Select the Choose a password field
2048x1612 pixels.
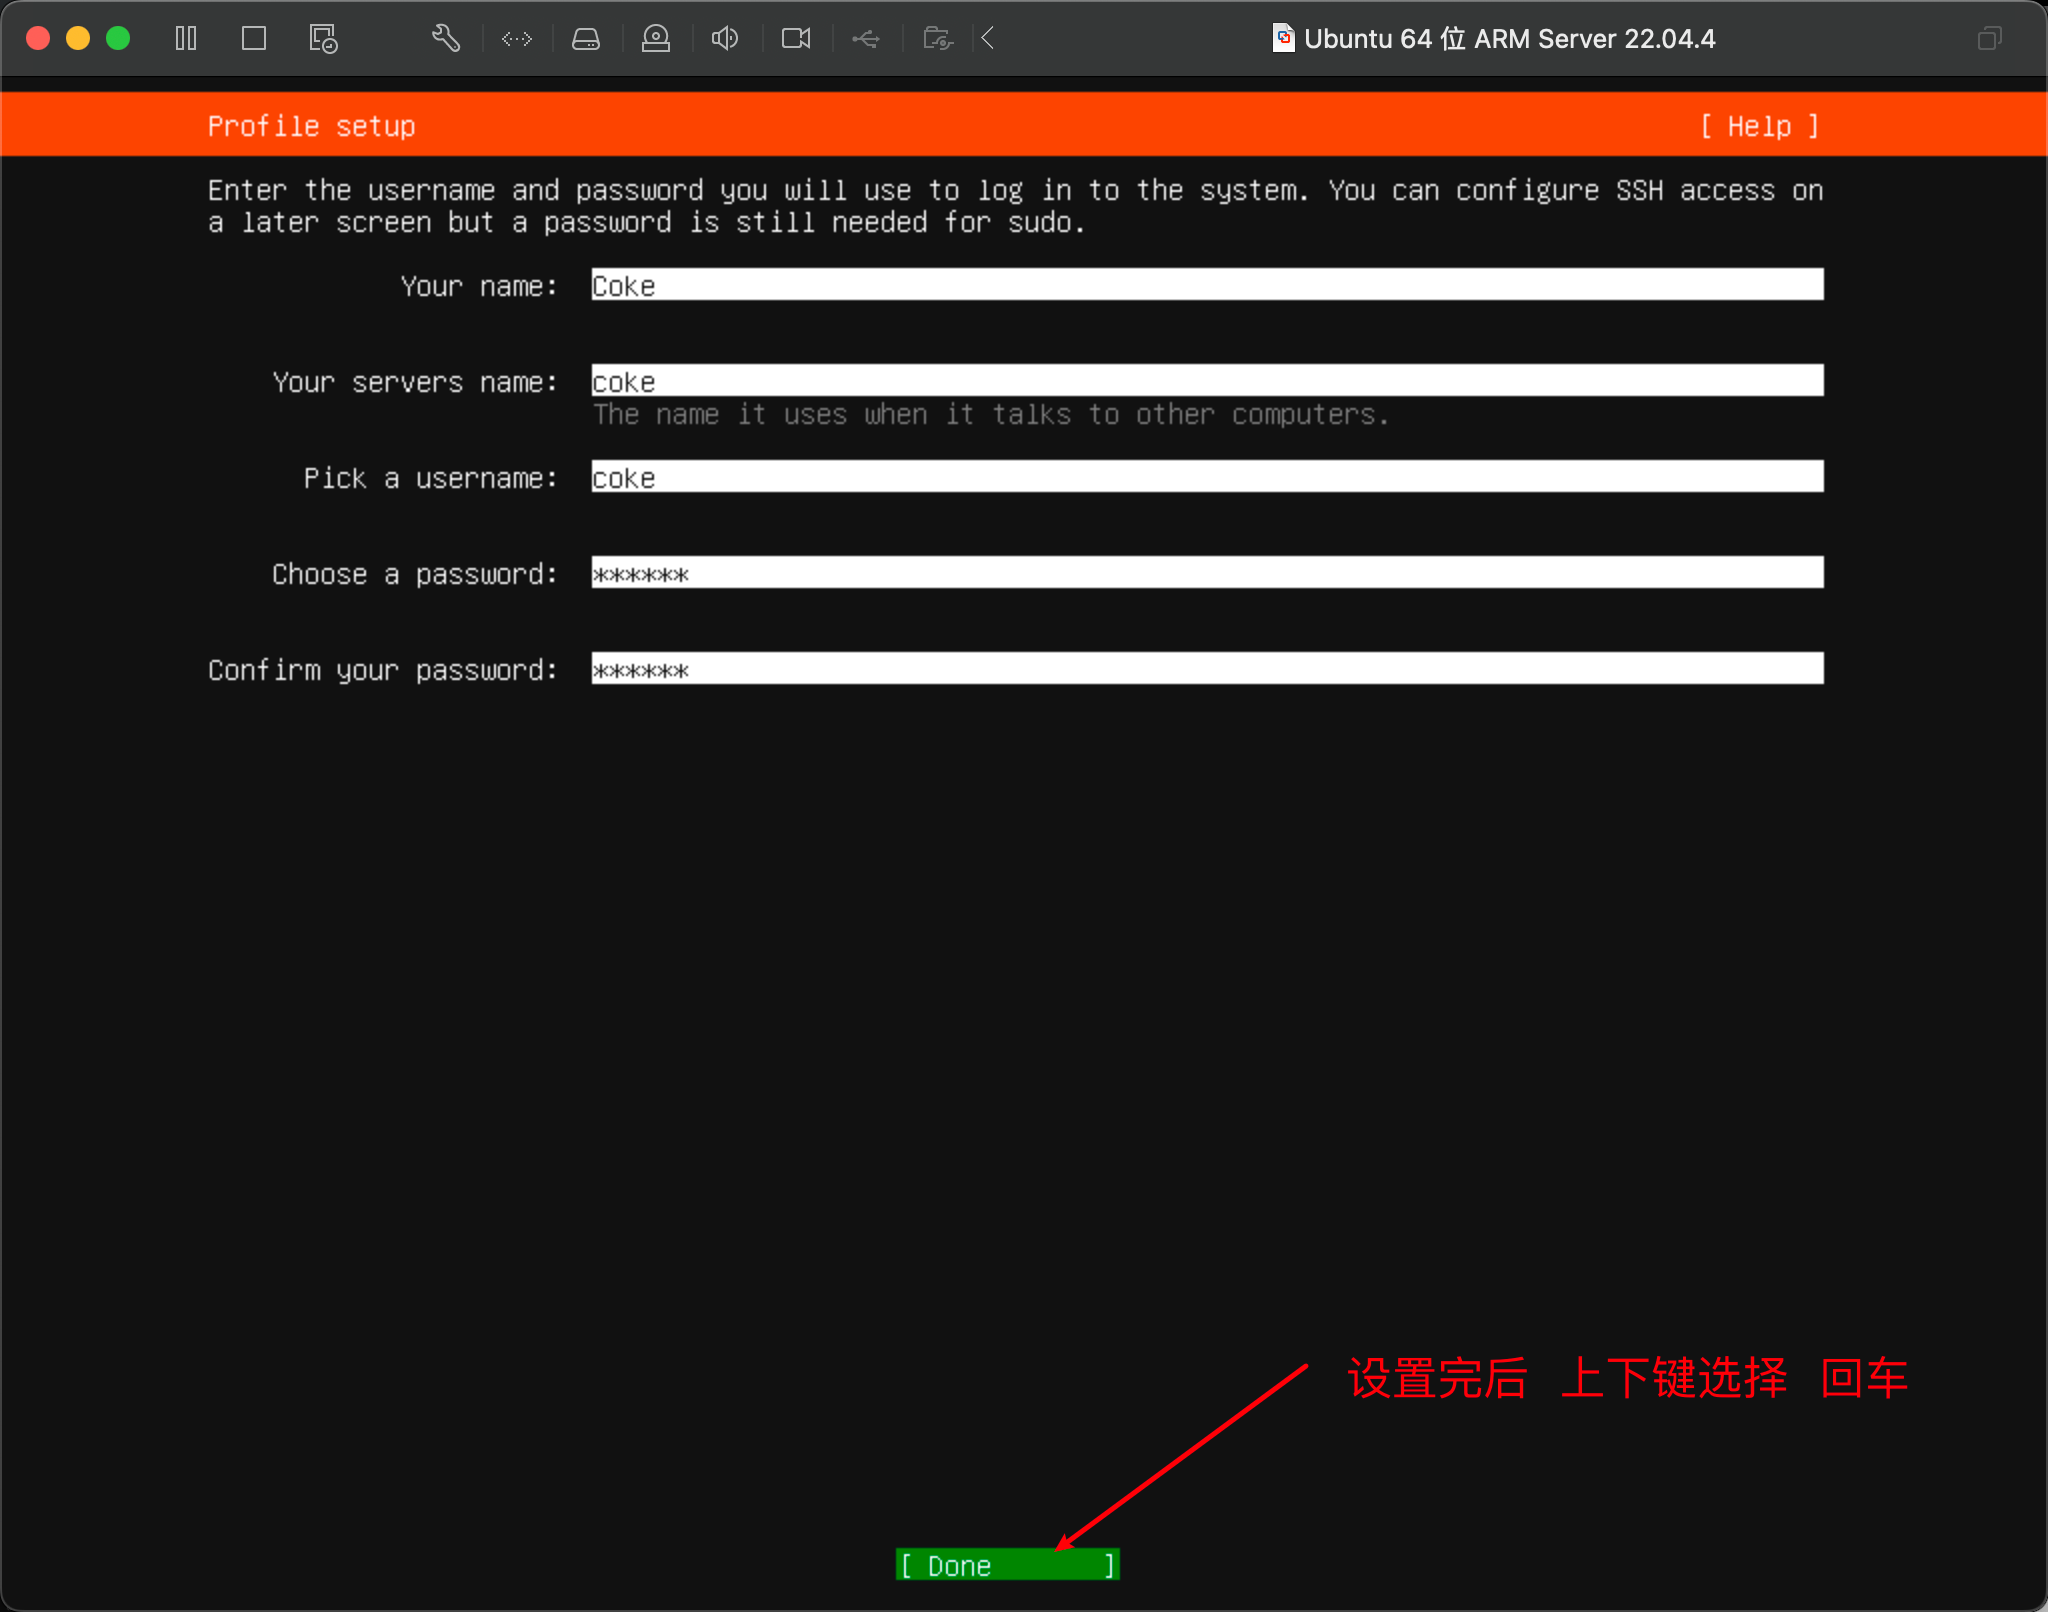coord(1206,573)
